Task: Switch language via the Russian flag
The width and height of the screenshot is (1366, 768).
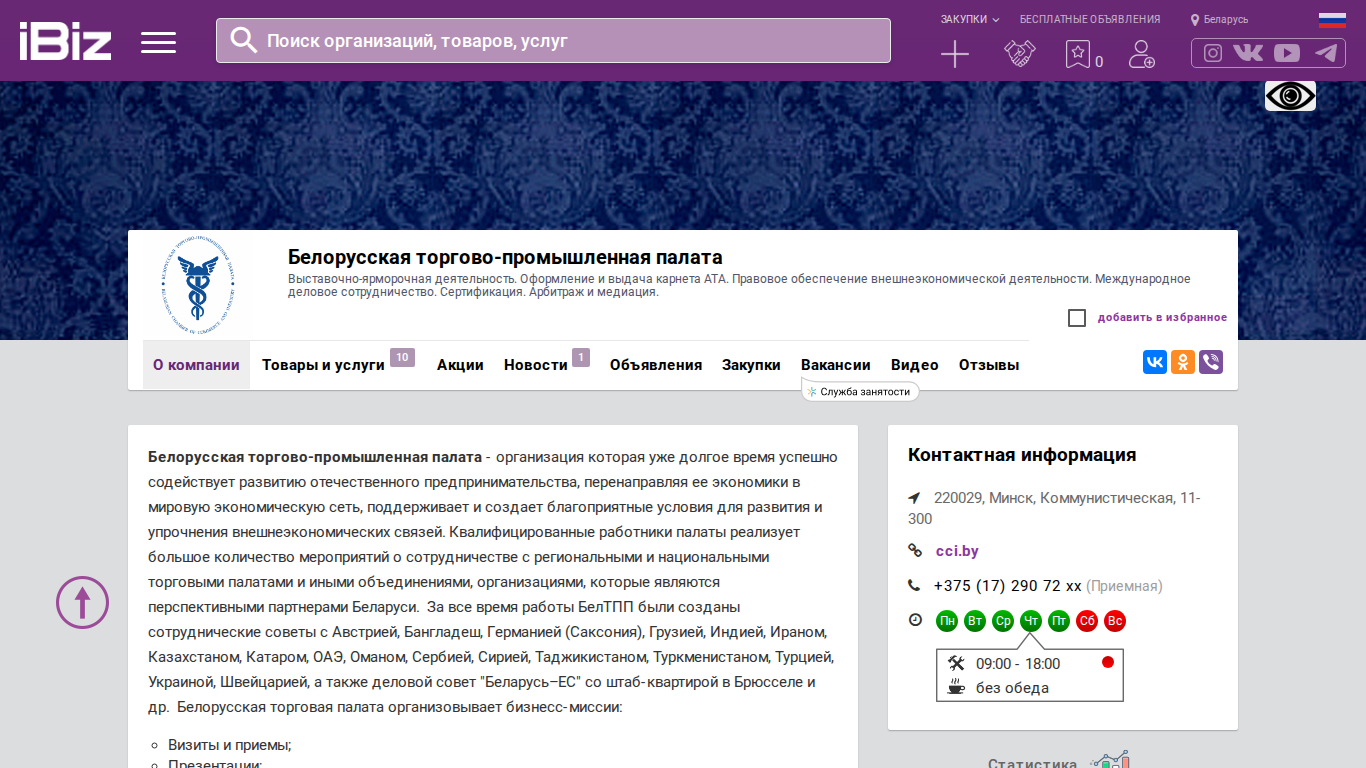Action: pyautogui.click(x=1332, y=20)
